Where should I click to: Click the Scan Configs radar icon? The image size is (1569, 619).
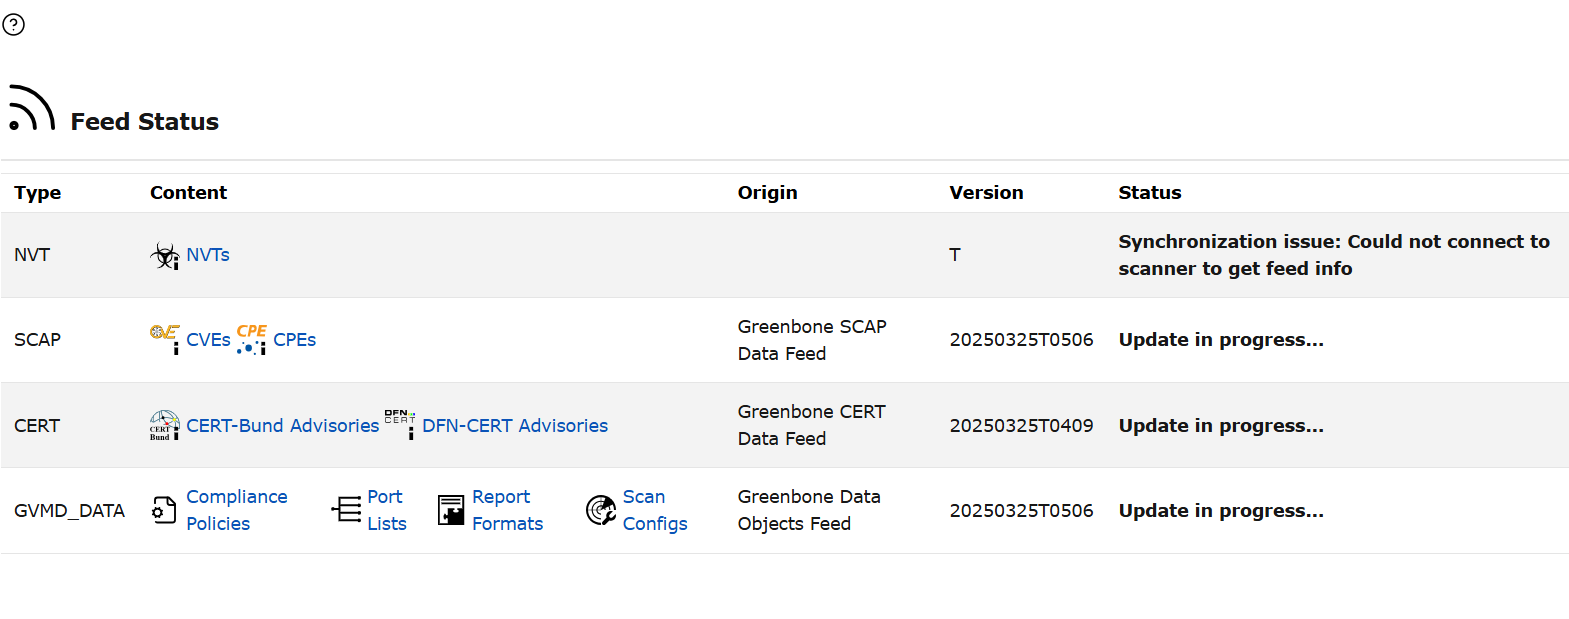click(601, 510)
